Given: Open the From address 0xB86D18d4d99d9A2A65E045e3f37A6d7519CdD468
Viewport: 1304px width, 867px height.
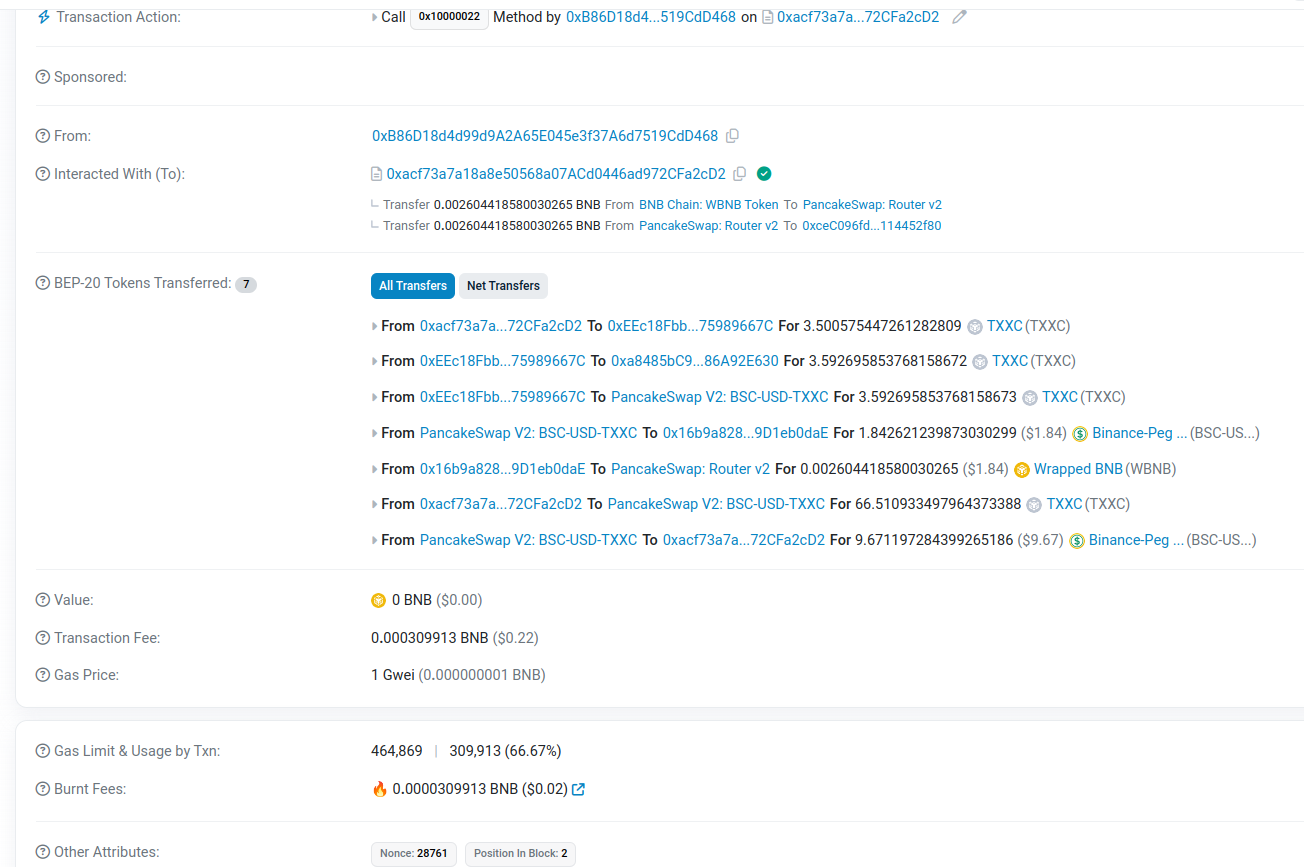Looking at the screenshot, I should tap(545, 136).
